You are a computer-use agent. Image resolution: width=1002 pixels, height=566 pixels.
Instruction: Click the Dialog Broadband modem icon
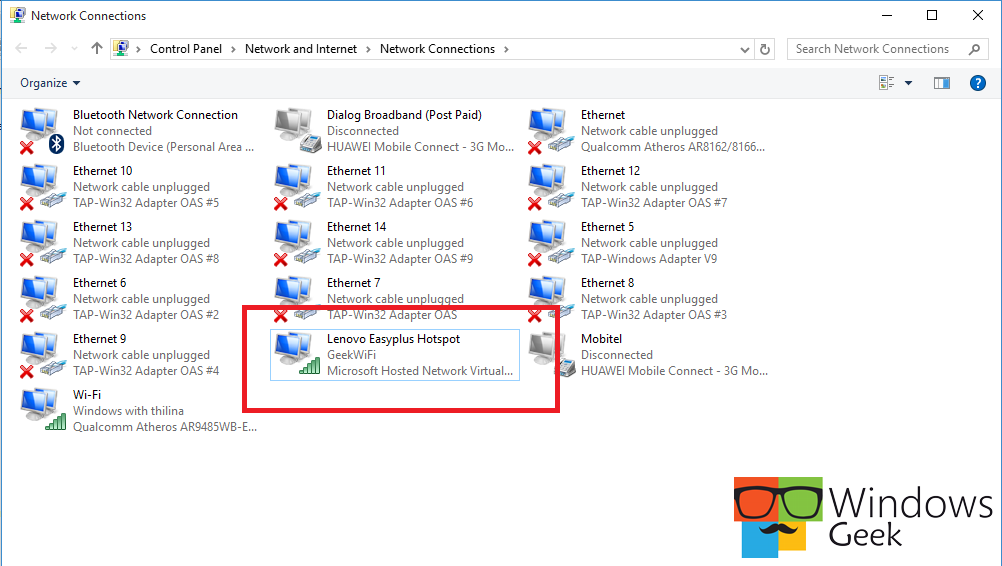(296, 131)
